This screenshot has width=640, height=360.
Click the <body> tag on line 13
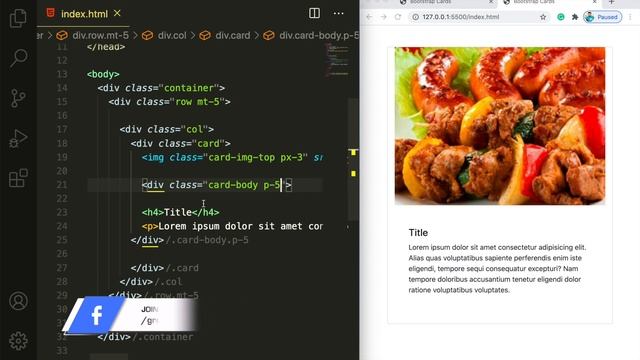[103, 74]
